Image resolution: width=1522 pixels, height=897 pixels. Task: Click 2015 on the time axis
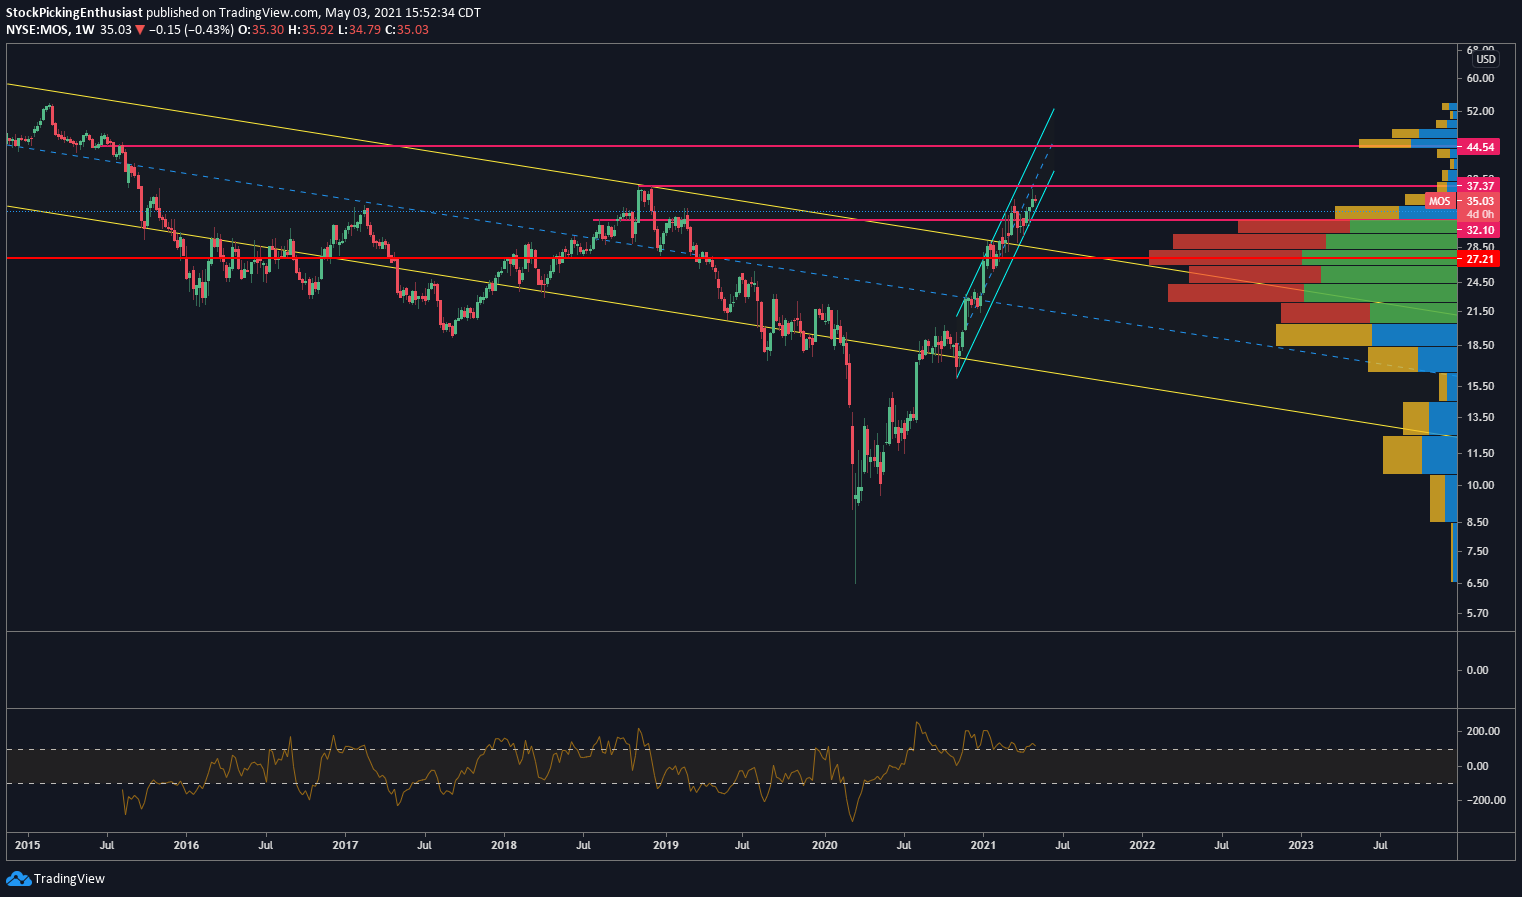27,845
